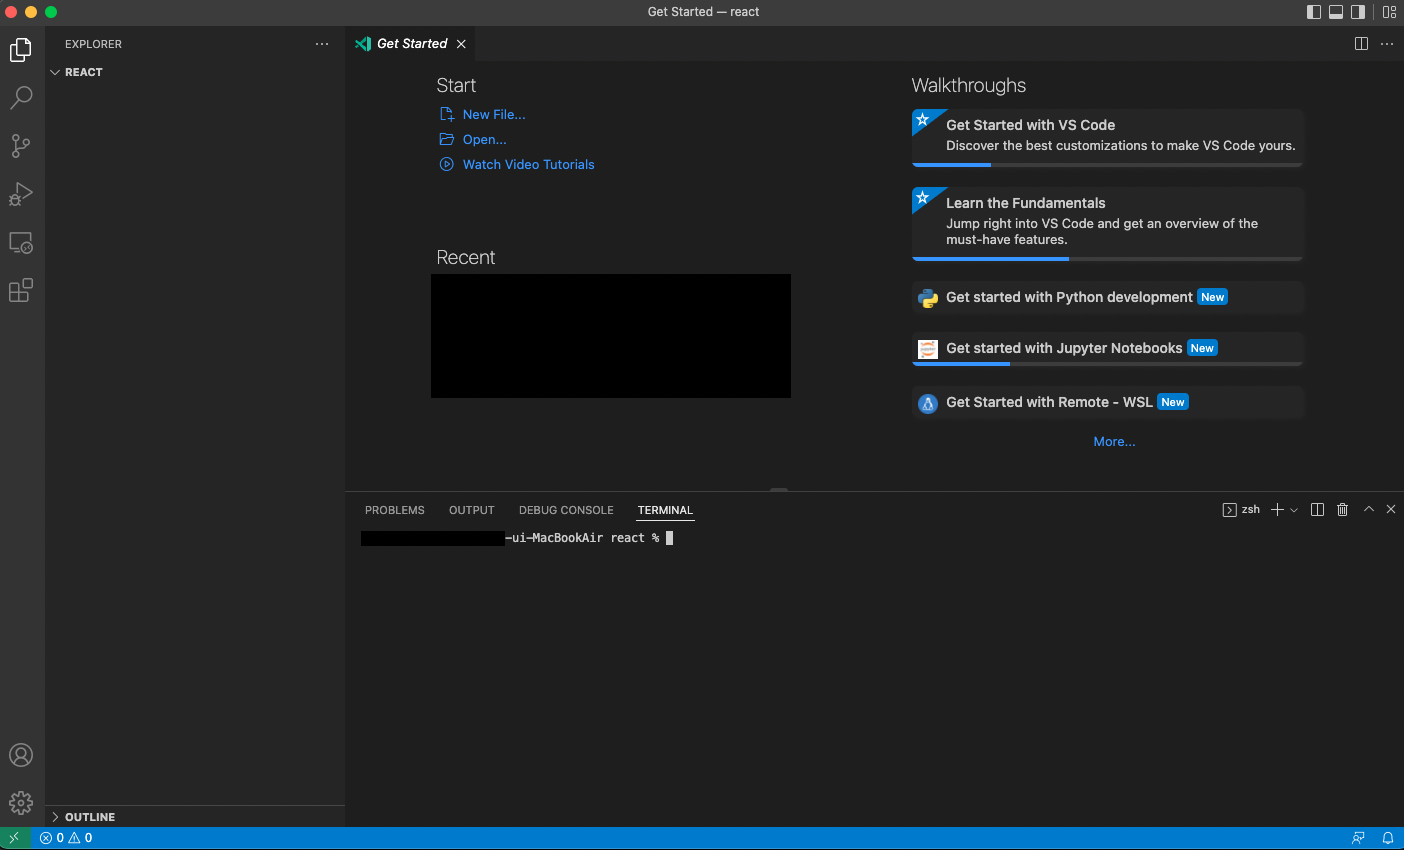The height and width of the screenshot is (850, 1404).
Task: Click the Python walkthrough logo icon
Action: click(x=928, y=298)
